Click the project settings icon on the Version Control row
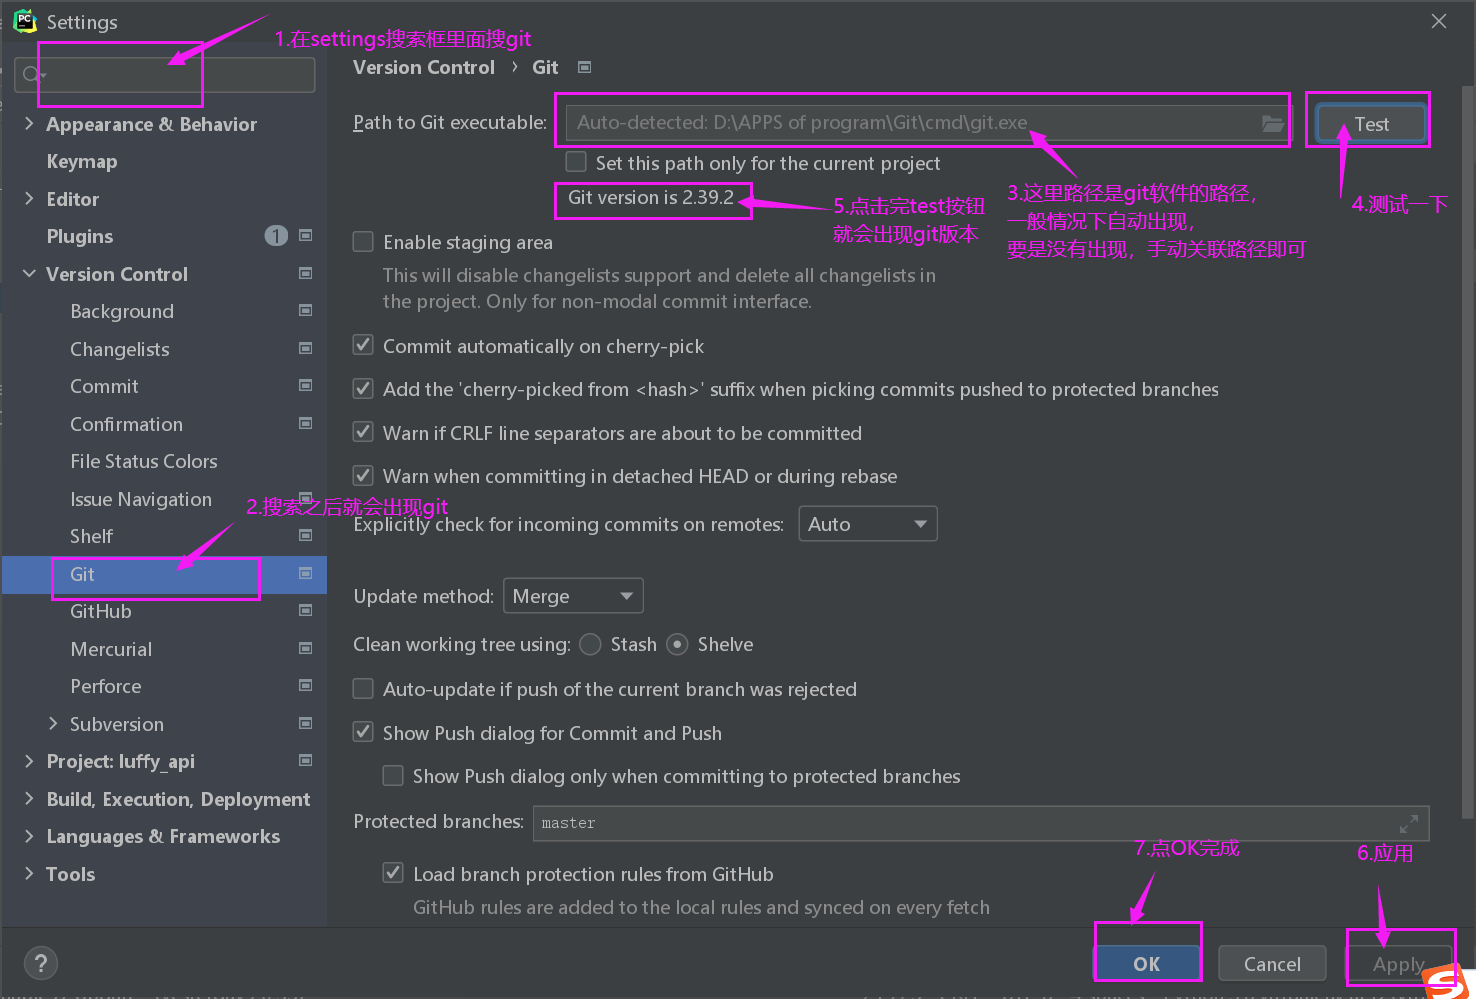 click(x=306, y=273)
